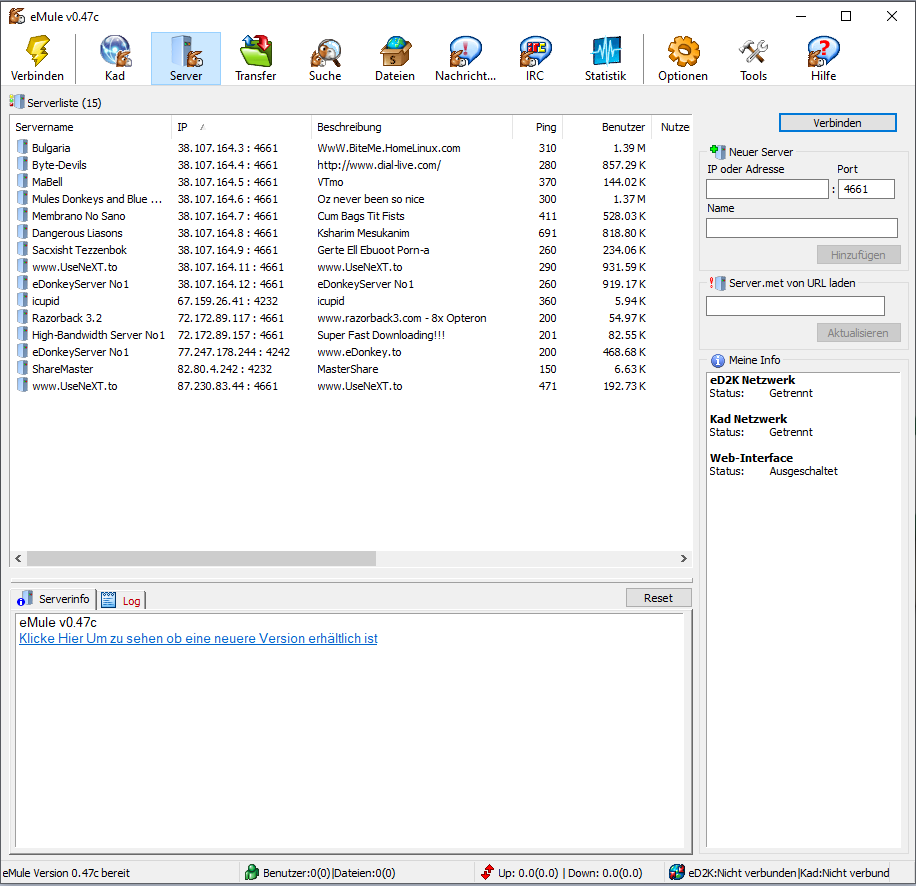The image size is (916, 886).
Task: Sort by Benutzer column header
Action: tap(607, 127)
